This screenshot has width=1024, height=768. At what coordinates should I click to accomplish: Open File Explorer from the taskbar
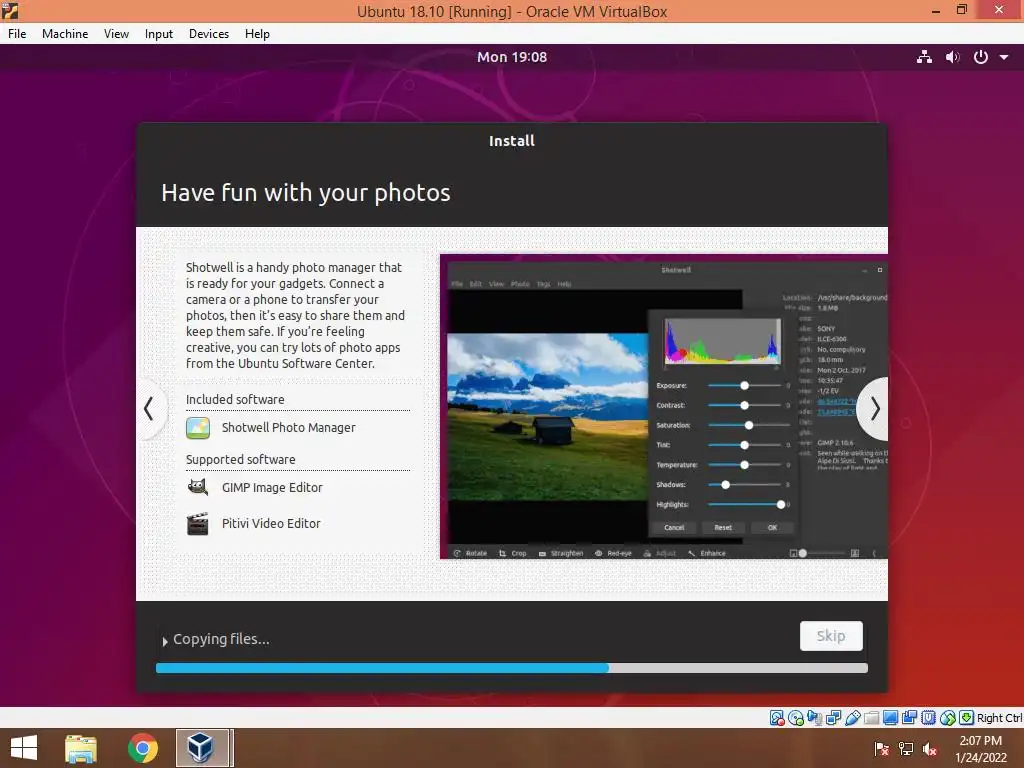click(81, 748)
